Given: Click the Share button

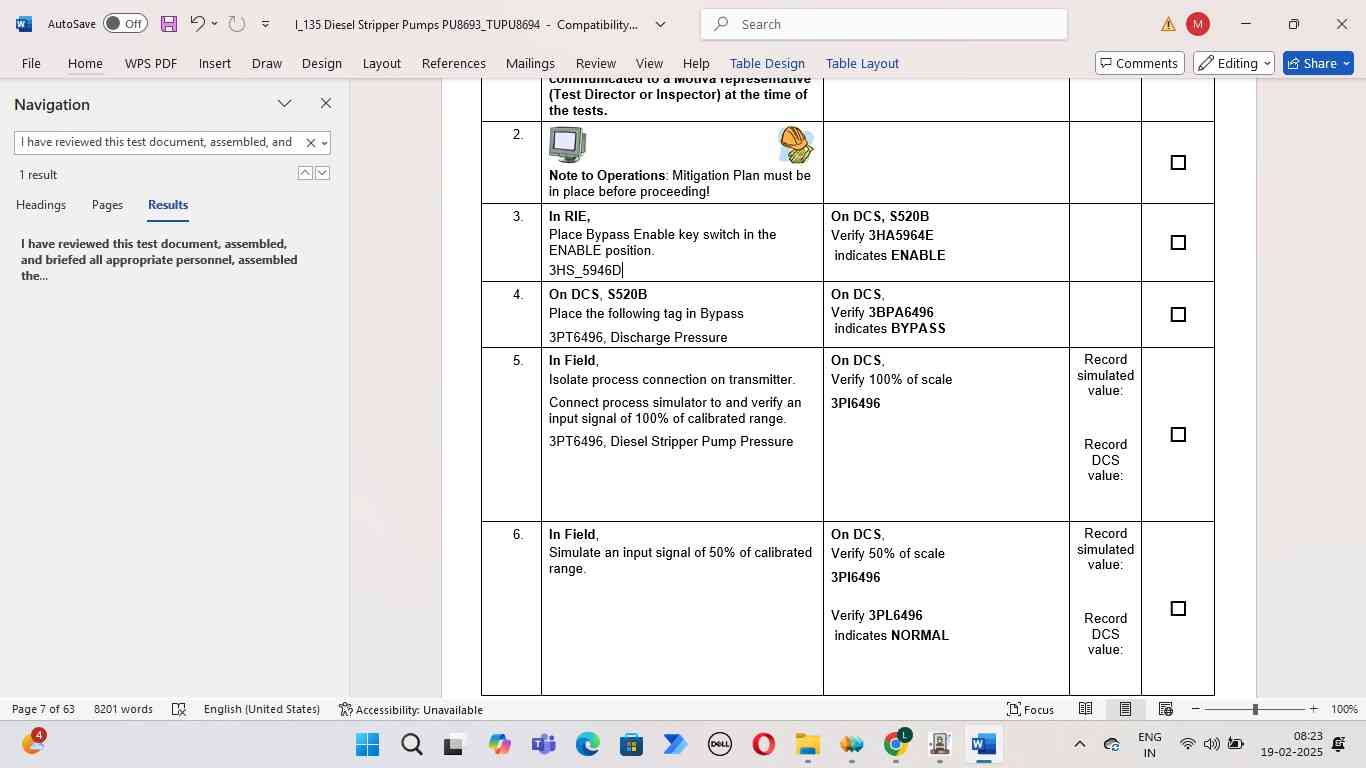Looking at the screenshot, I should [1318, 63].
